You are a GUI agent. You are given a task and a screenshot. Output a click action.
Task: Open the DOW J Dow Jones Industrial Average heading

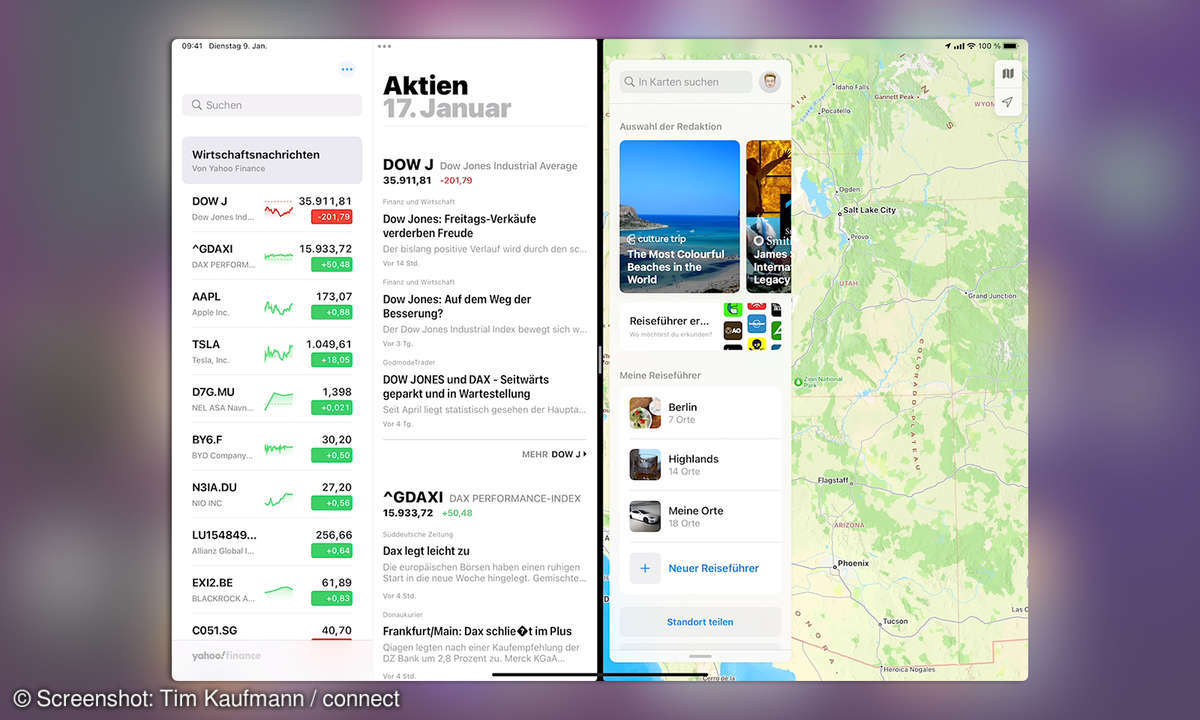pos(480,166)
